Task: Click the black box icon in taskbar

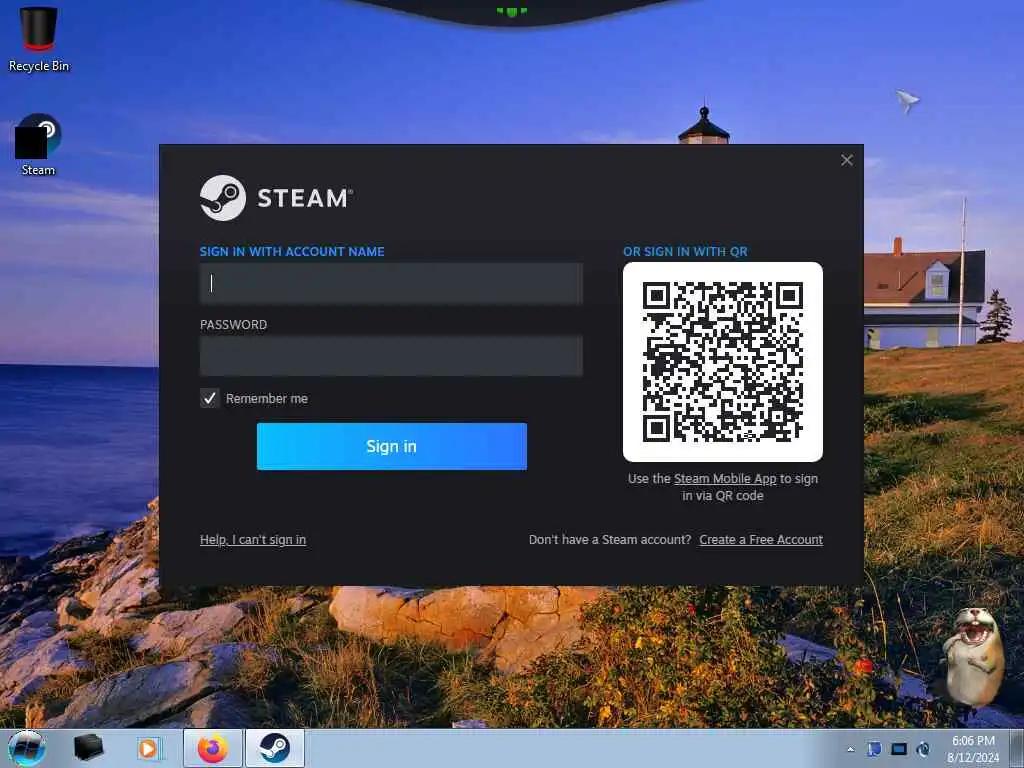Action: [x=88, y=748]
